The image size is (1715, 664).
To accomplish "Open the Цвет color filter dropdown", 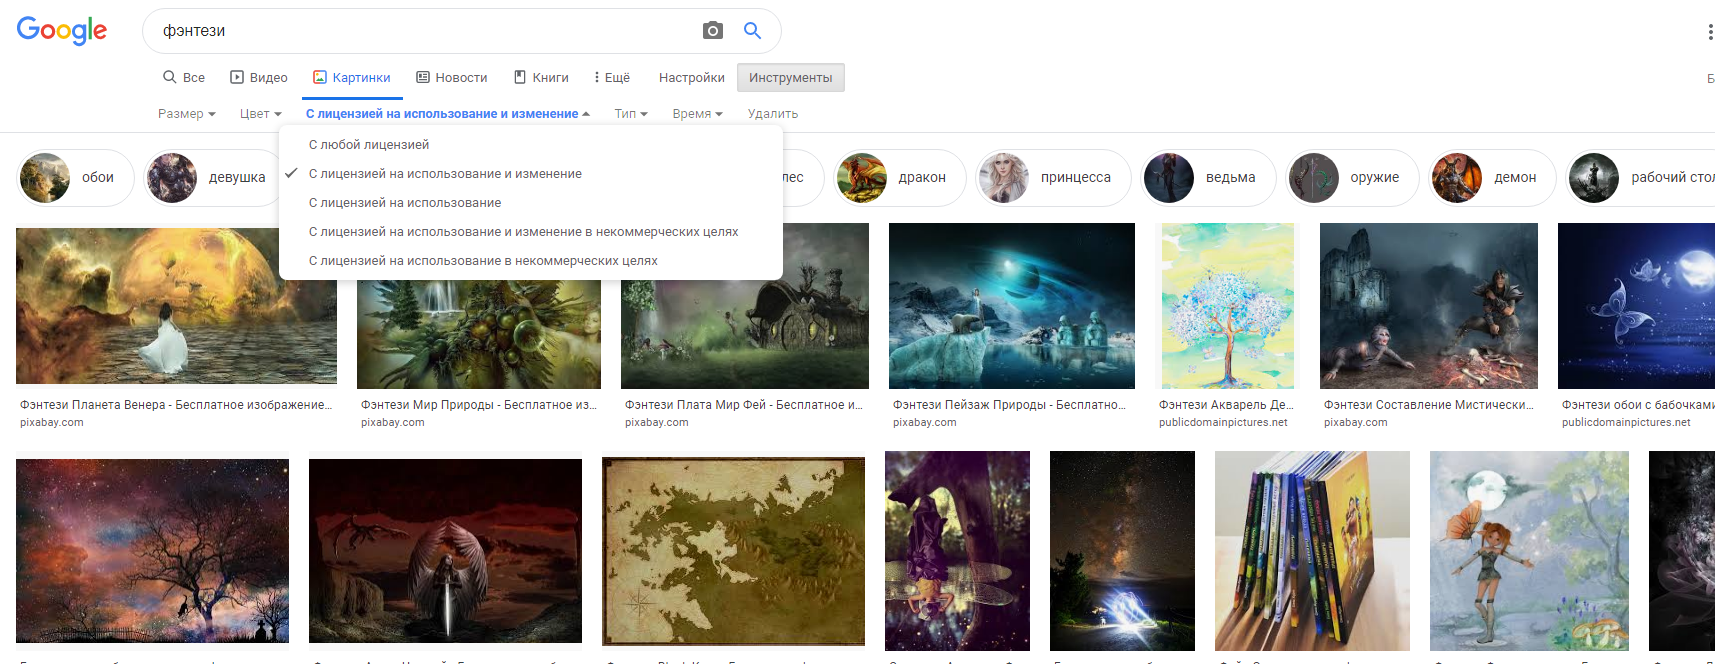I will point(260,114).
